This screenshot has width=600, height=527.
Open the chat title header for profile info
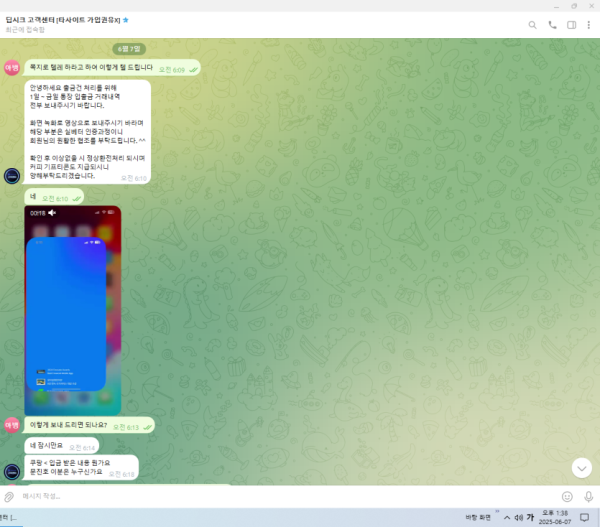pyautogui.click(x=63, y=20)
